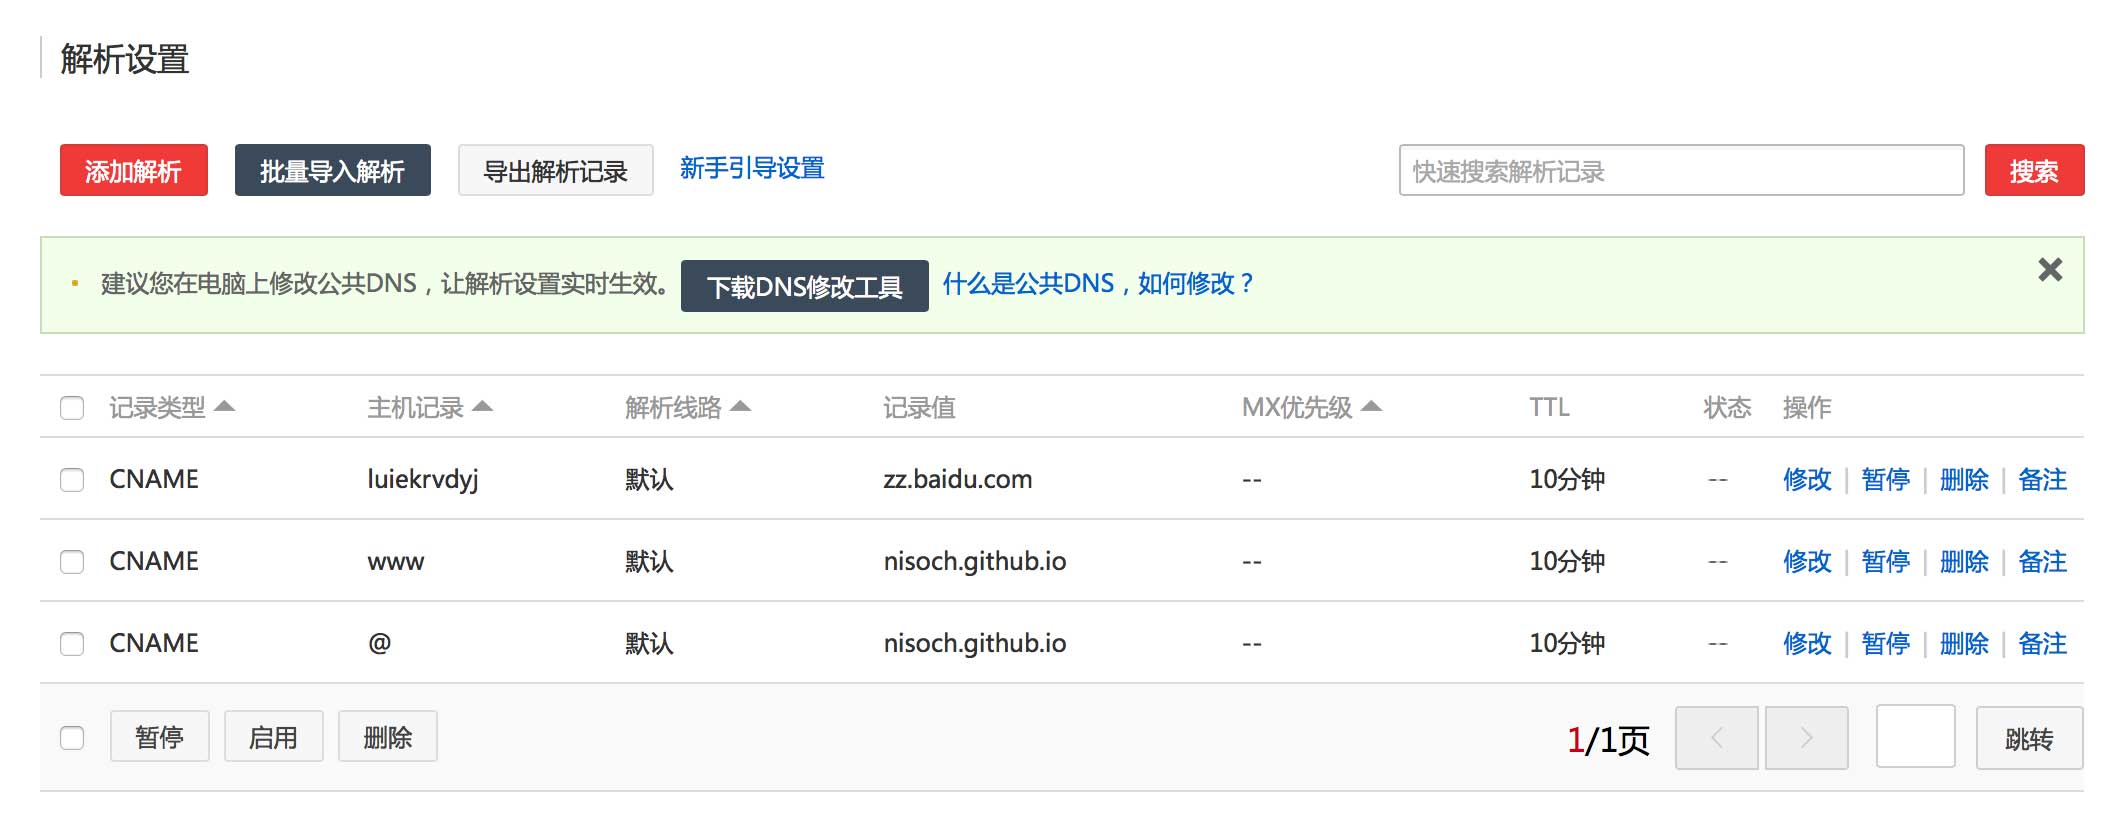Check the @ record checkbox
The height and width of the screenshot is (826, 2112).
click(72, 644)
